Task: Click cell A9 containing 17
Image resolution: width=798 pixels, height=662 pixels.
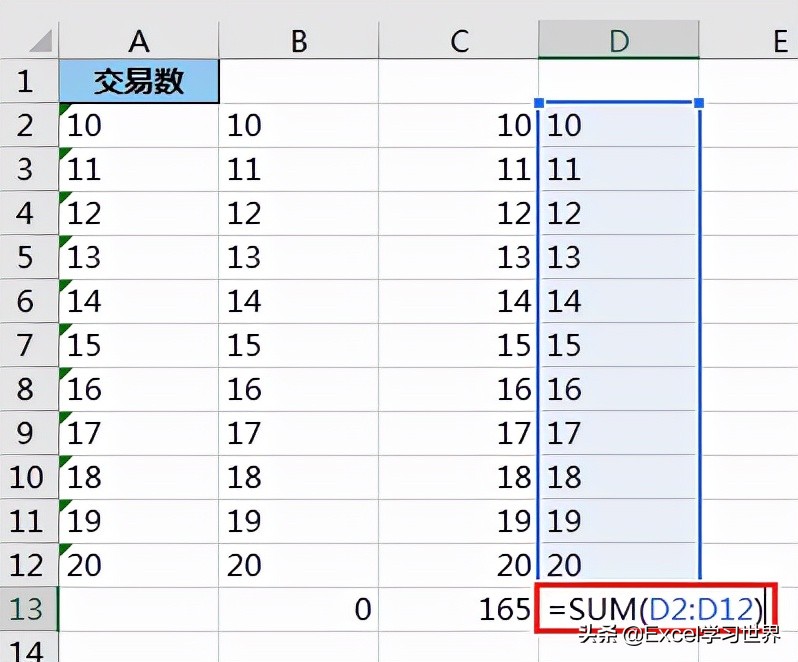Action: coord(139,433)
